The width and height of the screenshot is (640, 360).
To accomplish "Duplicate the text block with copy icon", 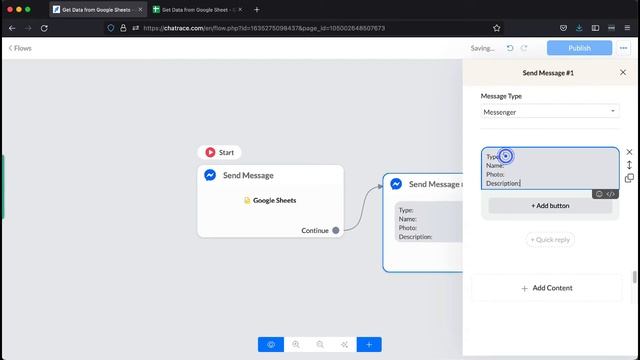I will 629,178.
